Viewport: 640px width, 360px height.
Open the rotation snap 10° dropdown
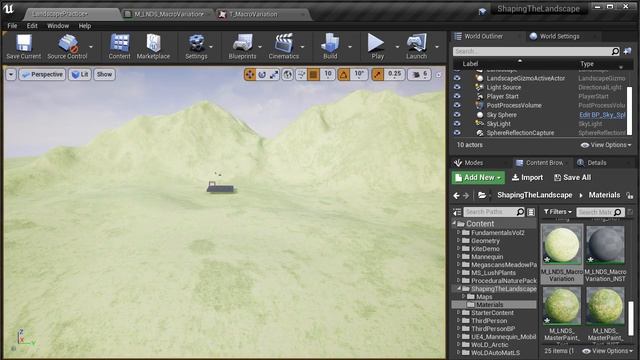point(358,74)
